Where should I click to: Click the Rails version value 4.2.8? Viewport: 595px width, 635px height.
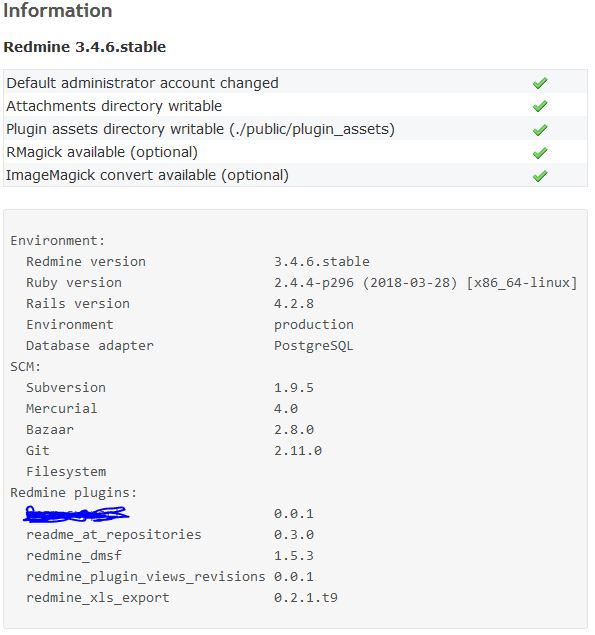click(x=294, y=304)
